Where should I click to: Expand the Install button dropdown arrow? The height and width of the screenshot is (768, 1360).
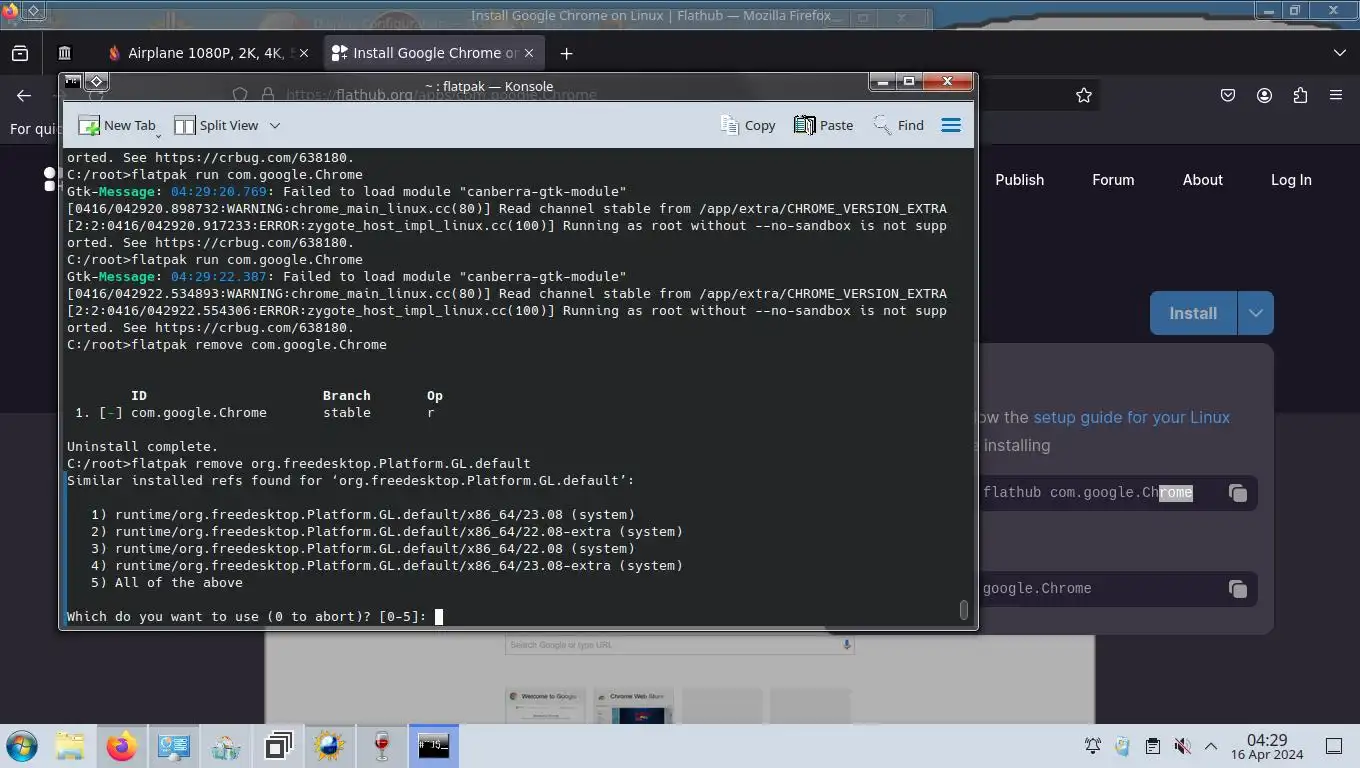point(1255,313)
